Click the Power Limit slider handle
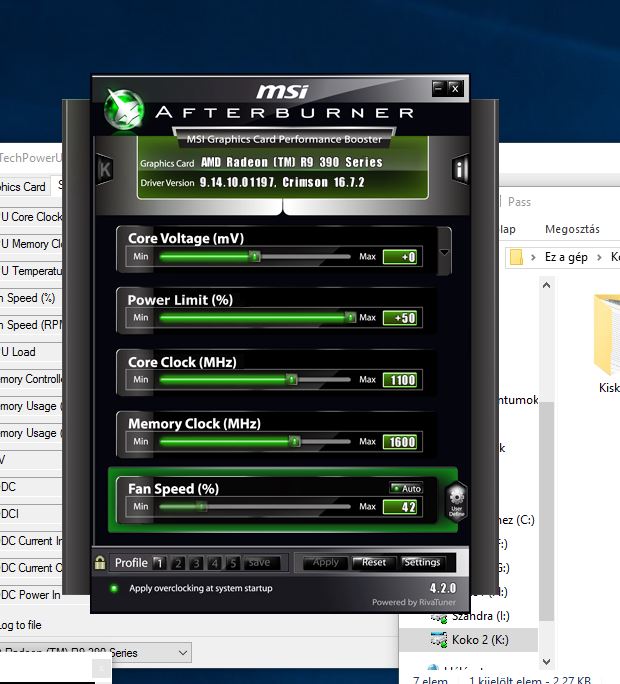Viewport: 620px width, 684px height. coord(350,317)
